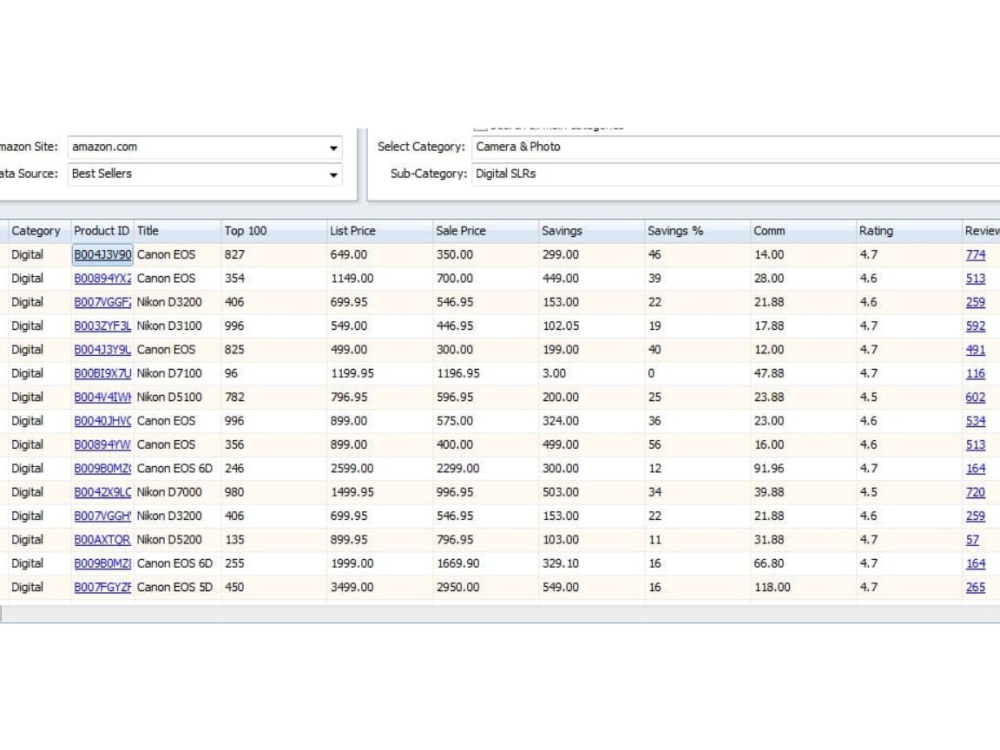
Task: Open the 602 reviews link
Action: tap(975, 397)
